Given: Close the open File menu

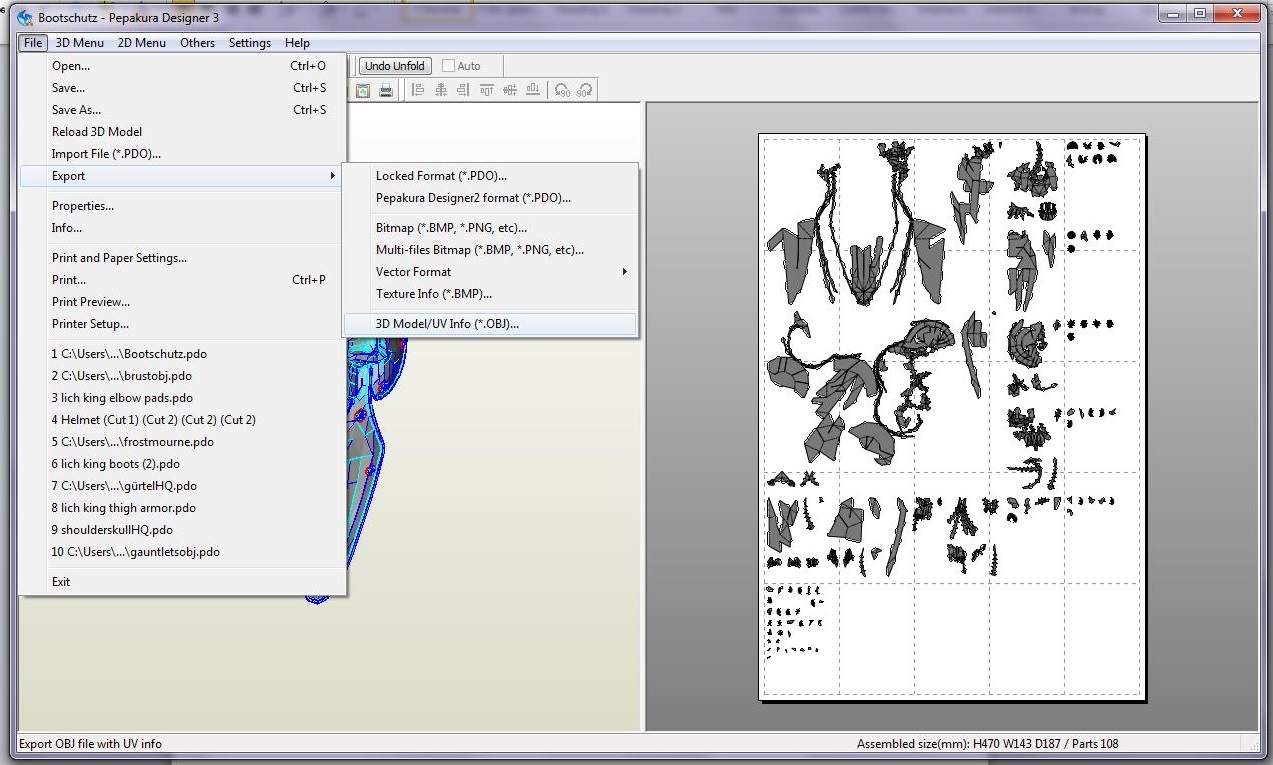Looking at the screenshot, I should [33, 43].
